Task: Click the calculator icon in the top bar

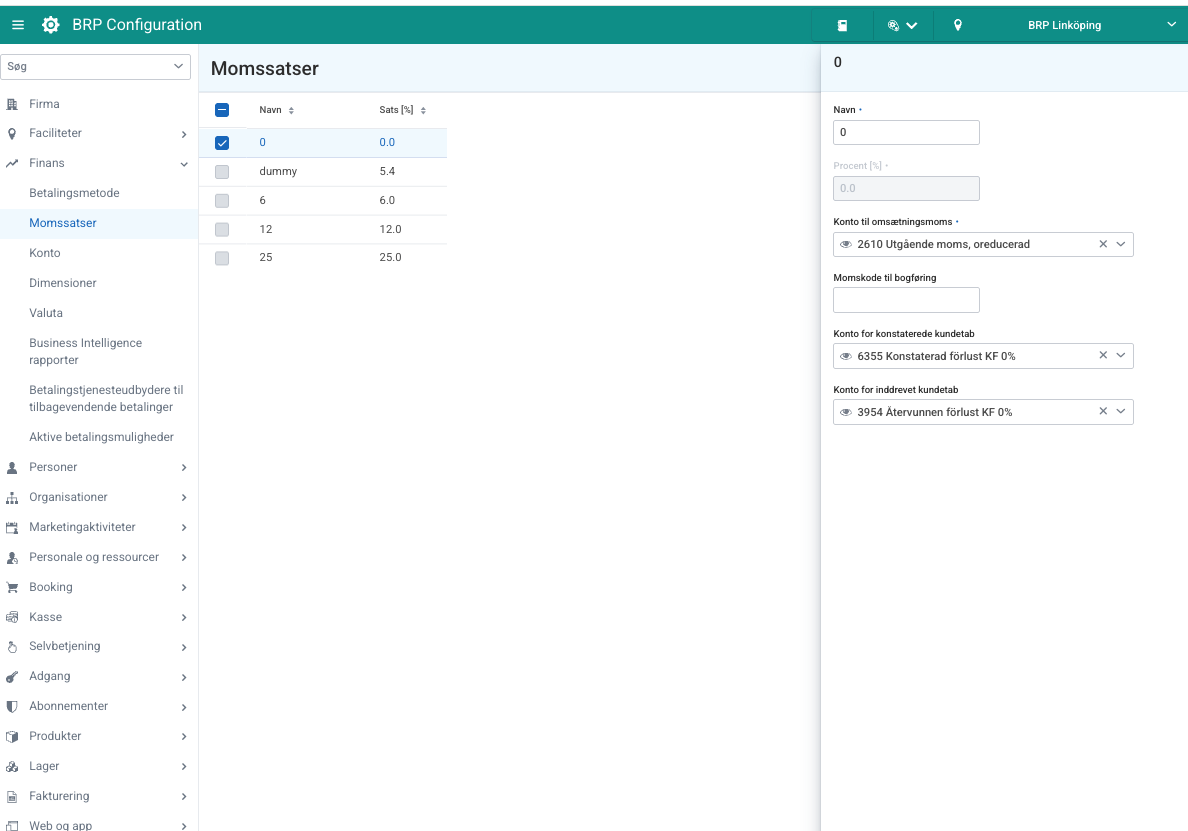Action: point(842,25)
